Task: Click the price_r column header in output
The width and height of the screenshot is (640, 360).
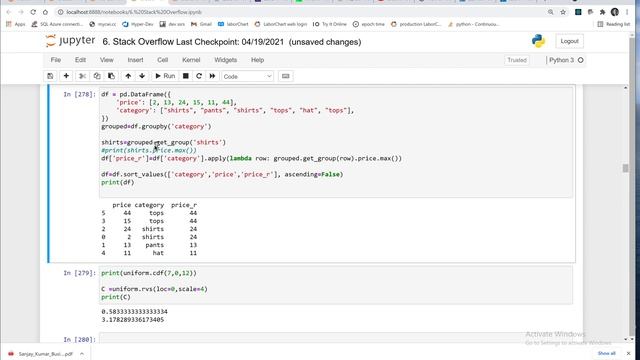Action: [184, 205]
